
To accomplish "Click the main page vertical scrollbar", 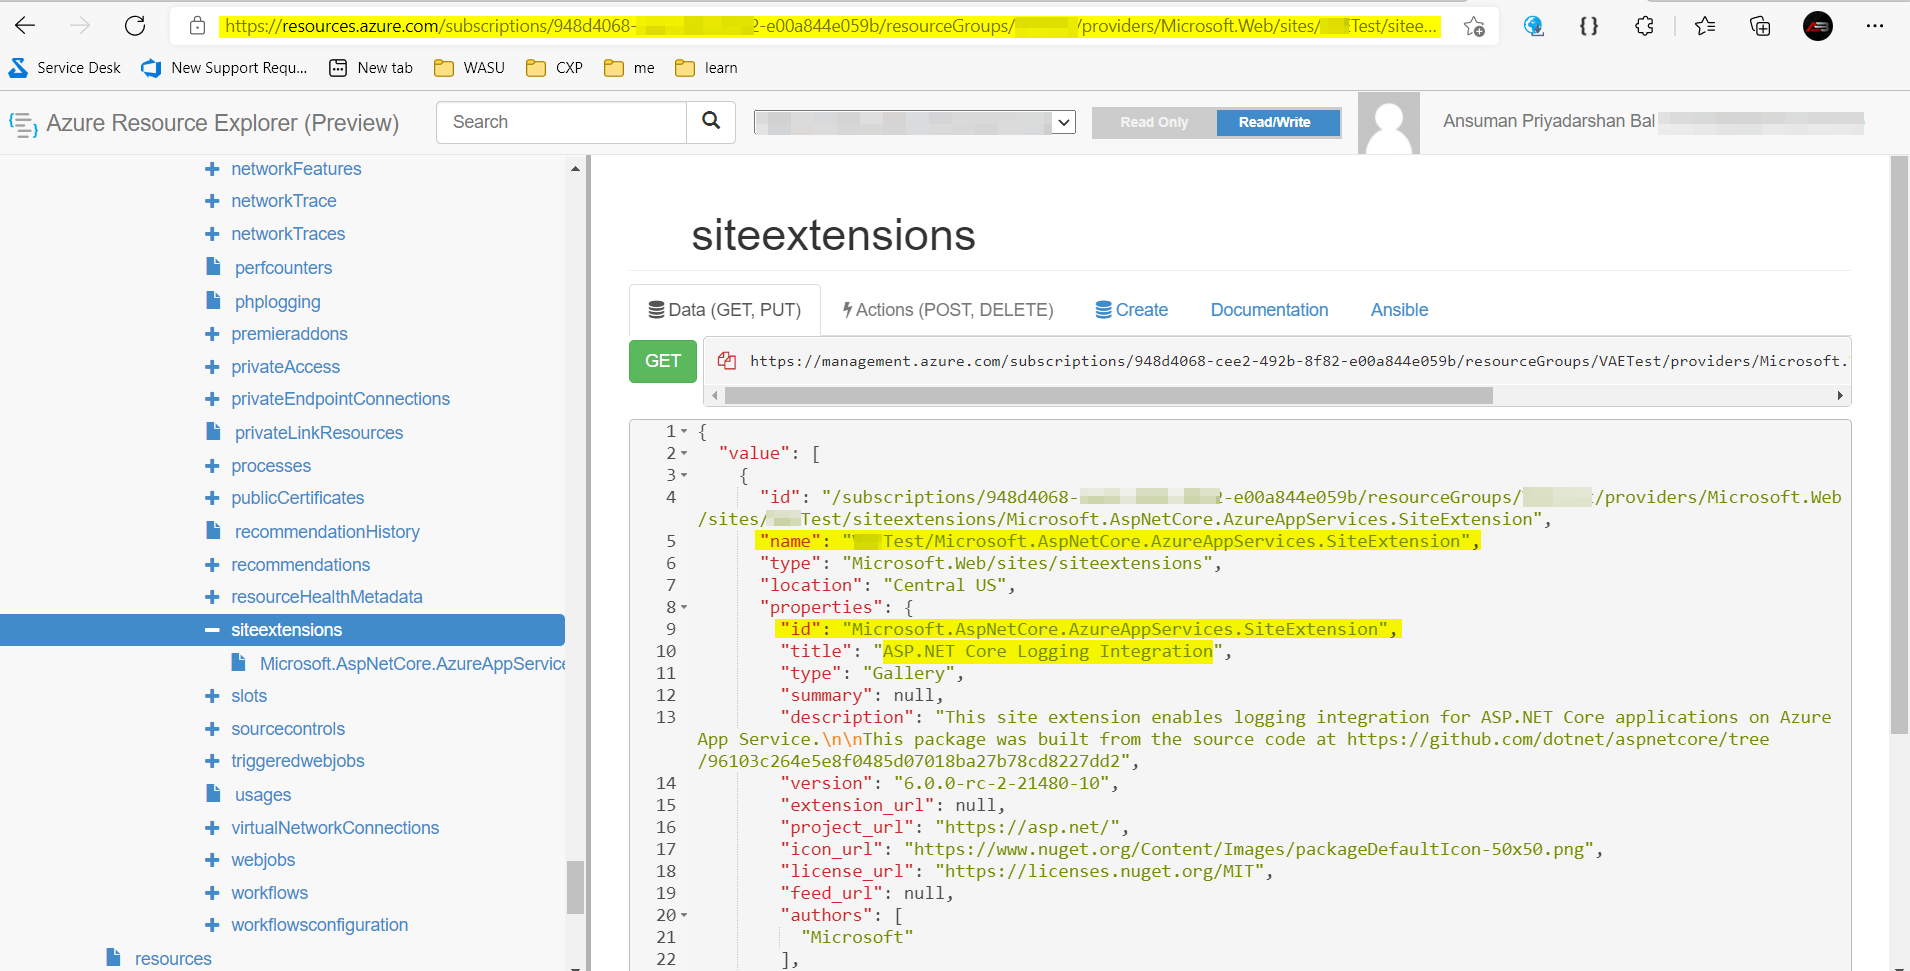I will point(1900,445).
